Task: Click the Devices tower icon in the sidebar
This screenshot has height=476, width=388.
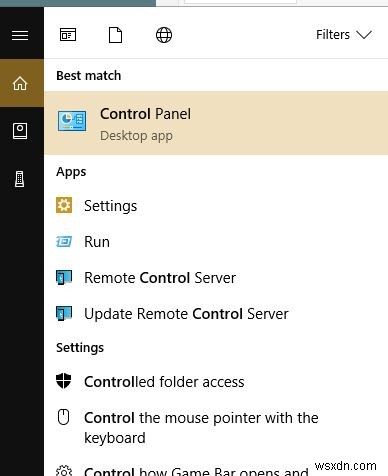Action: (x=20, y=179)
